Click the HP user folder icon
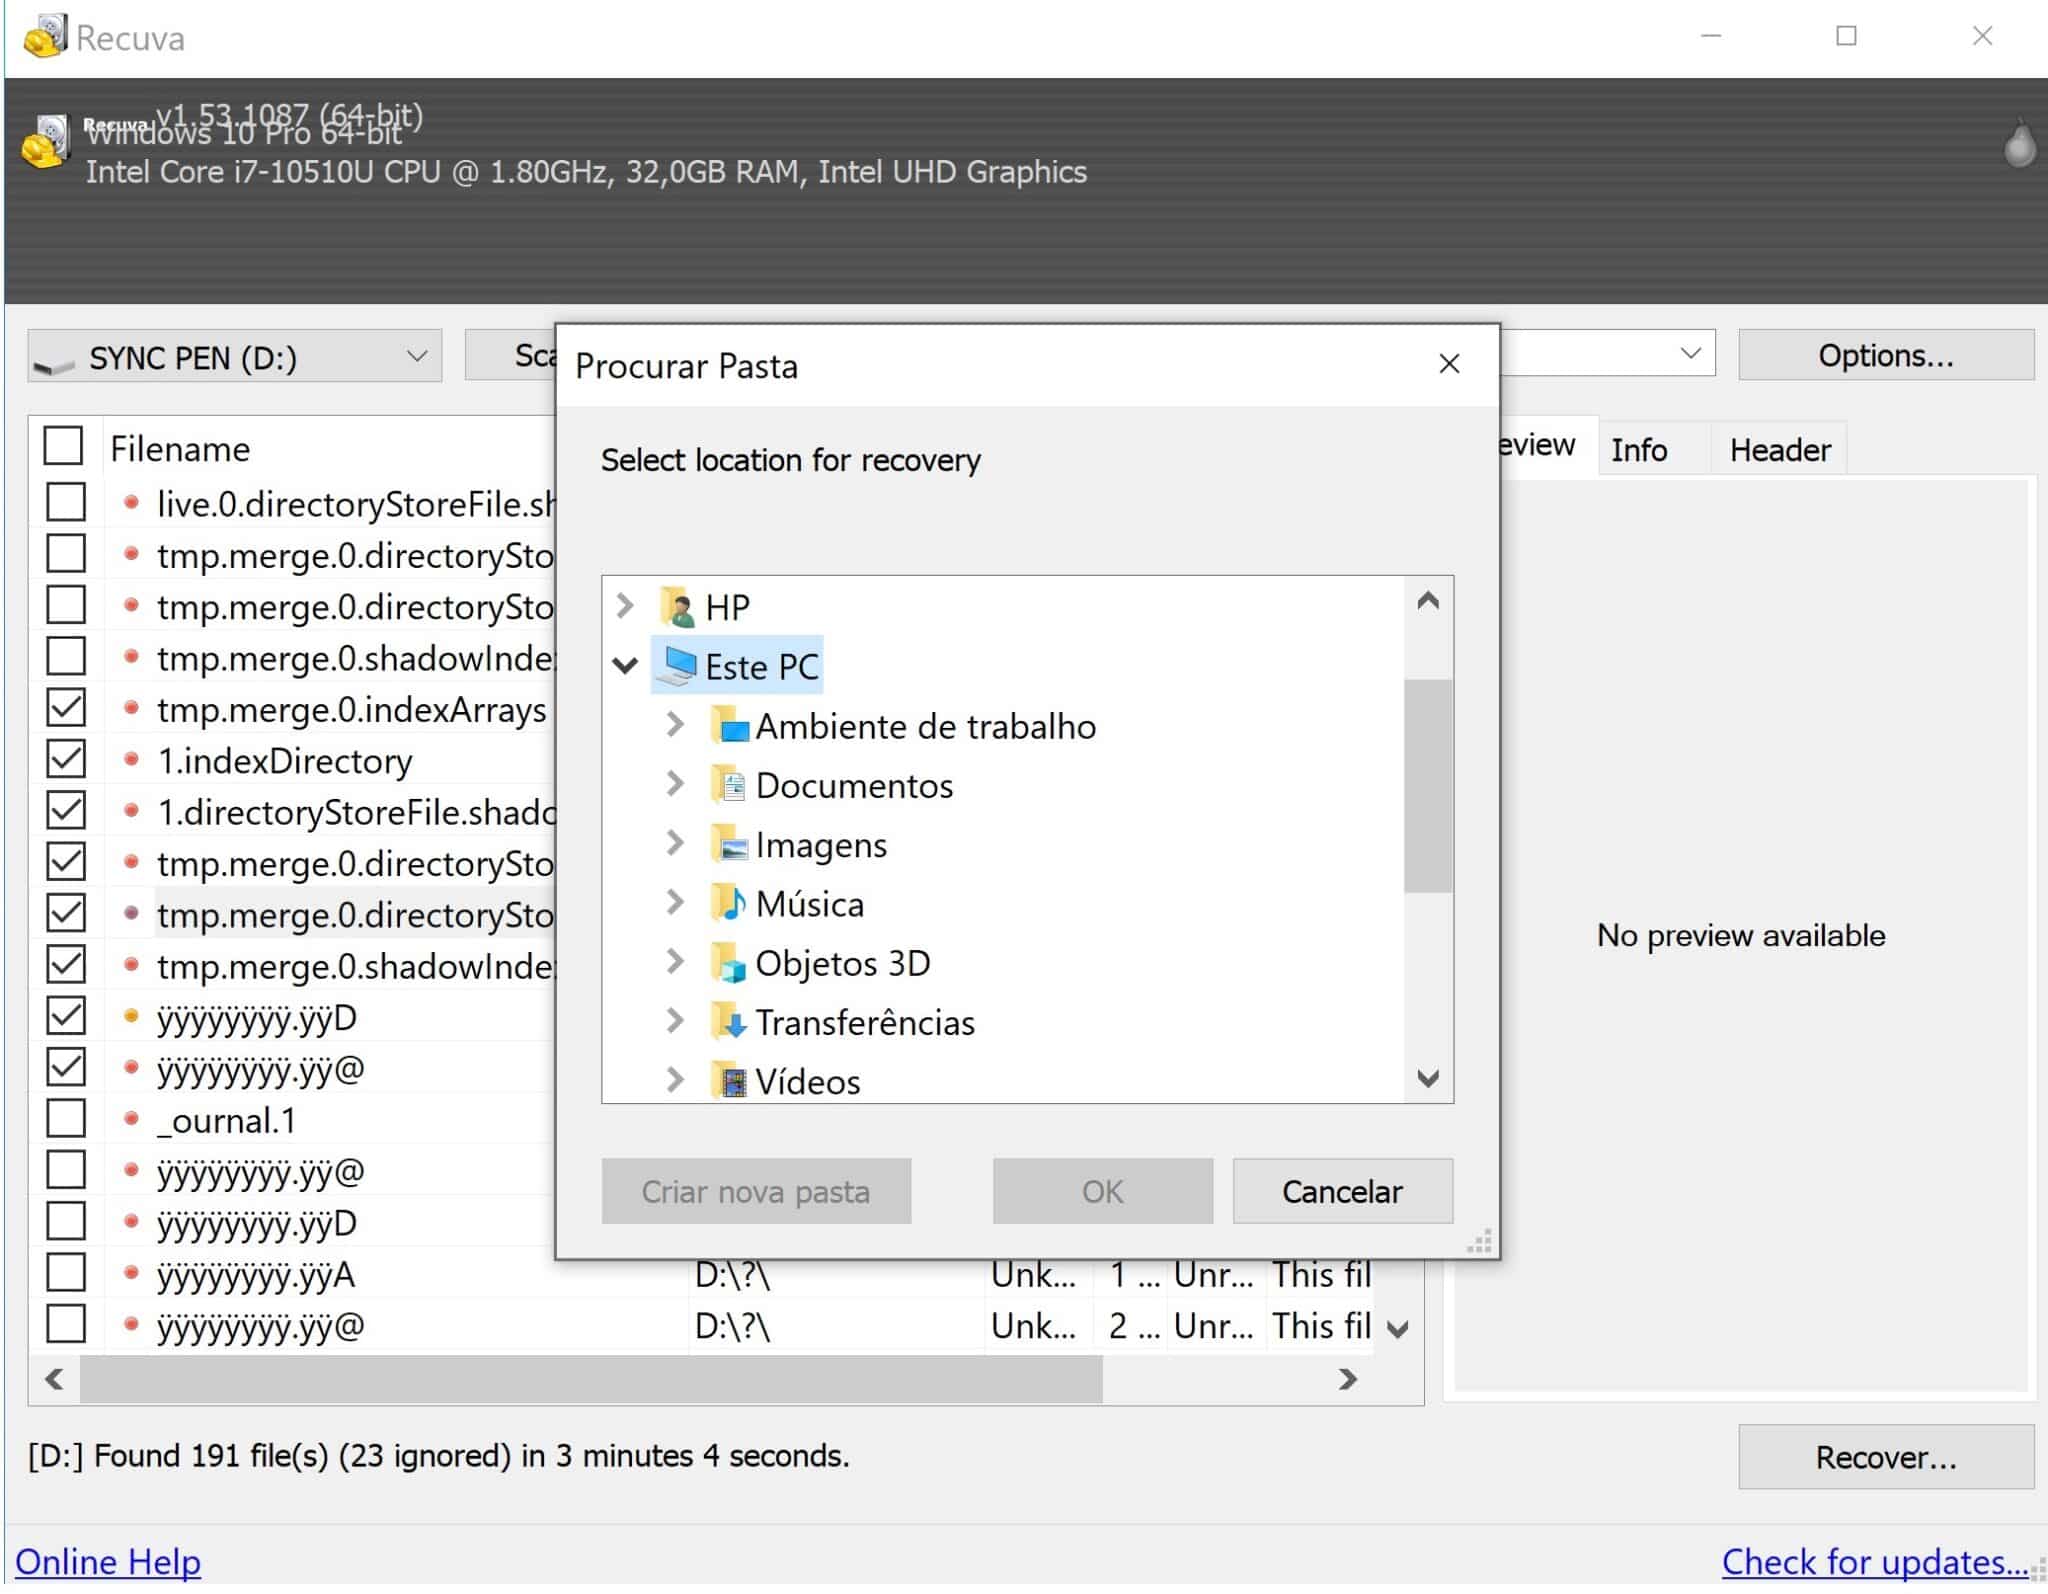 [x=678, y=607]
